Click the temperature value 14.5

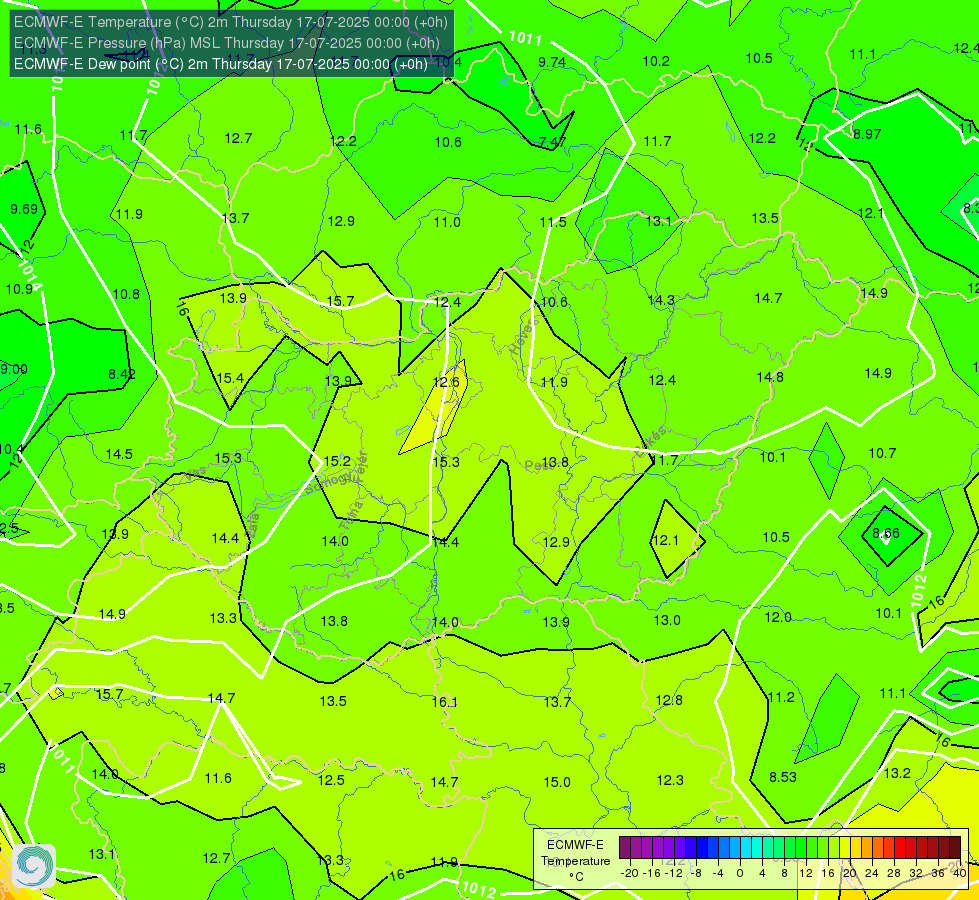119,454
